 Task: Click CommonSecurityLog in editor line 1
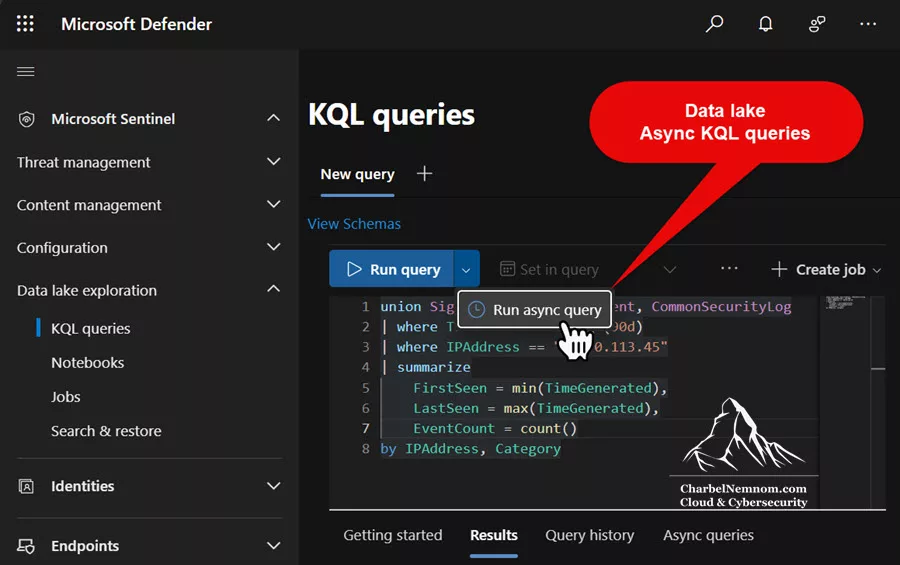pos(721,307)
